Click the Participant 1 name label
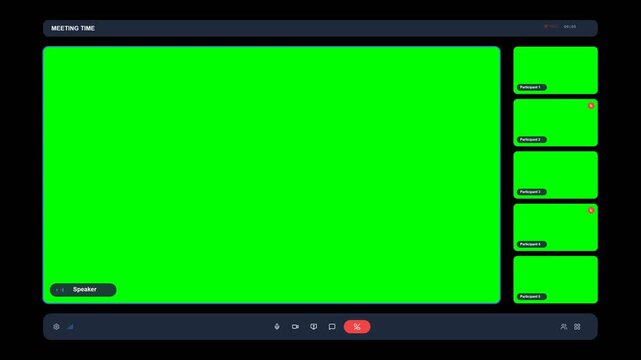The width and height of the screenshot is (641, 360). click(531, 87)
